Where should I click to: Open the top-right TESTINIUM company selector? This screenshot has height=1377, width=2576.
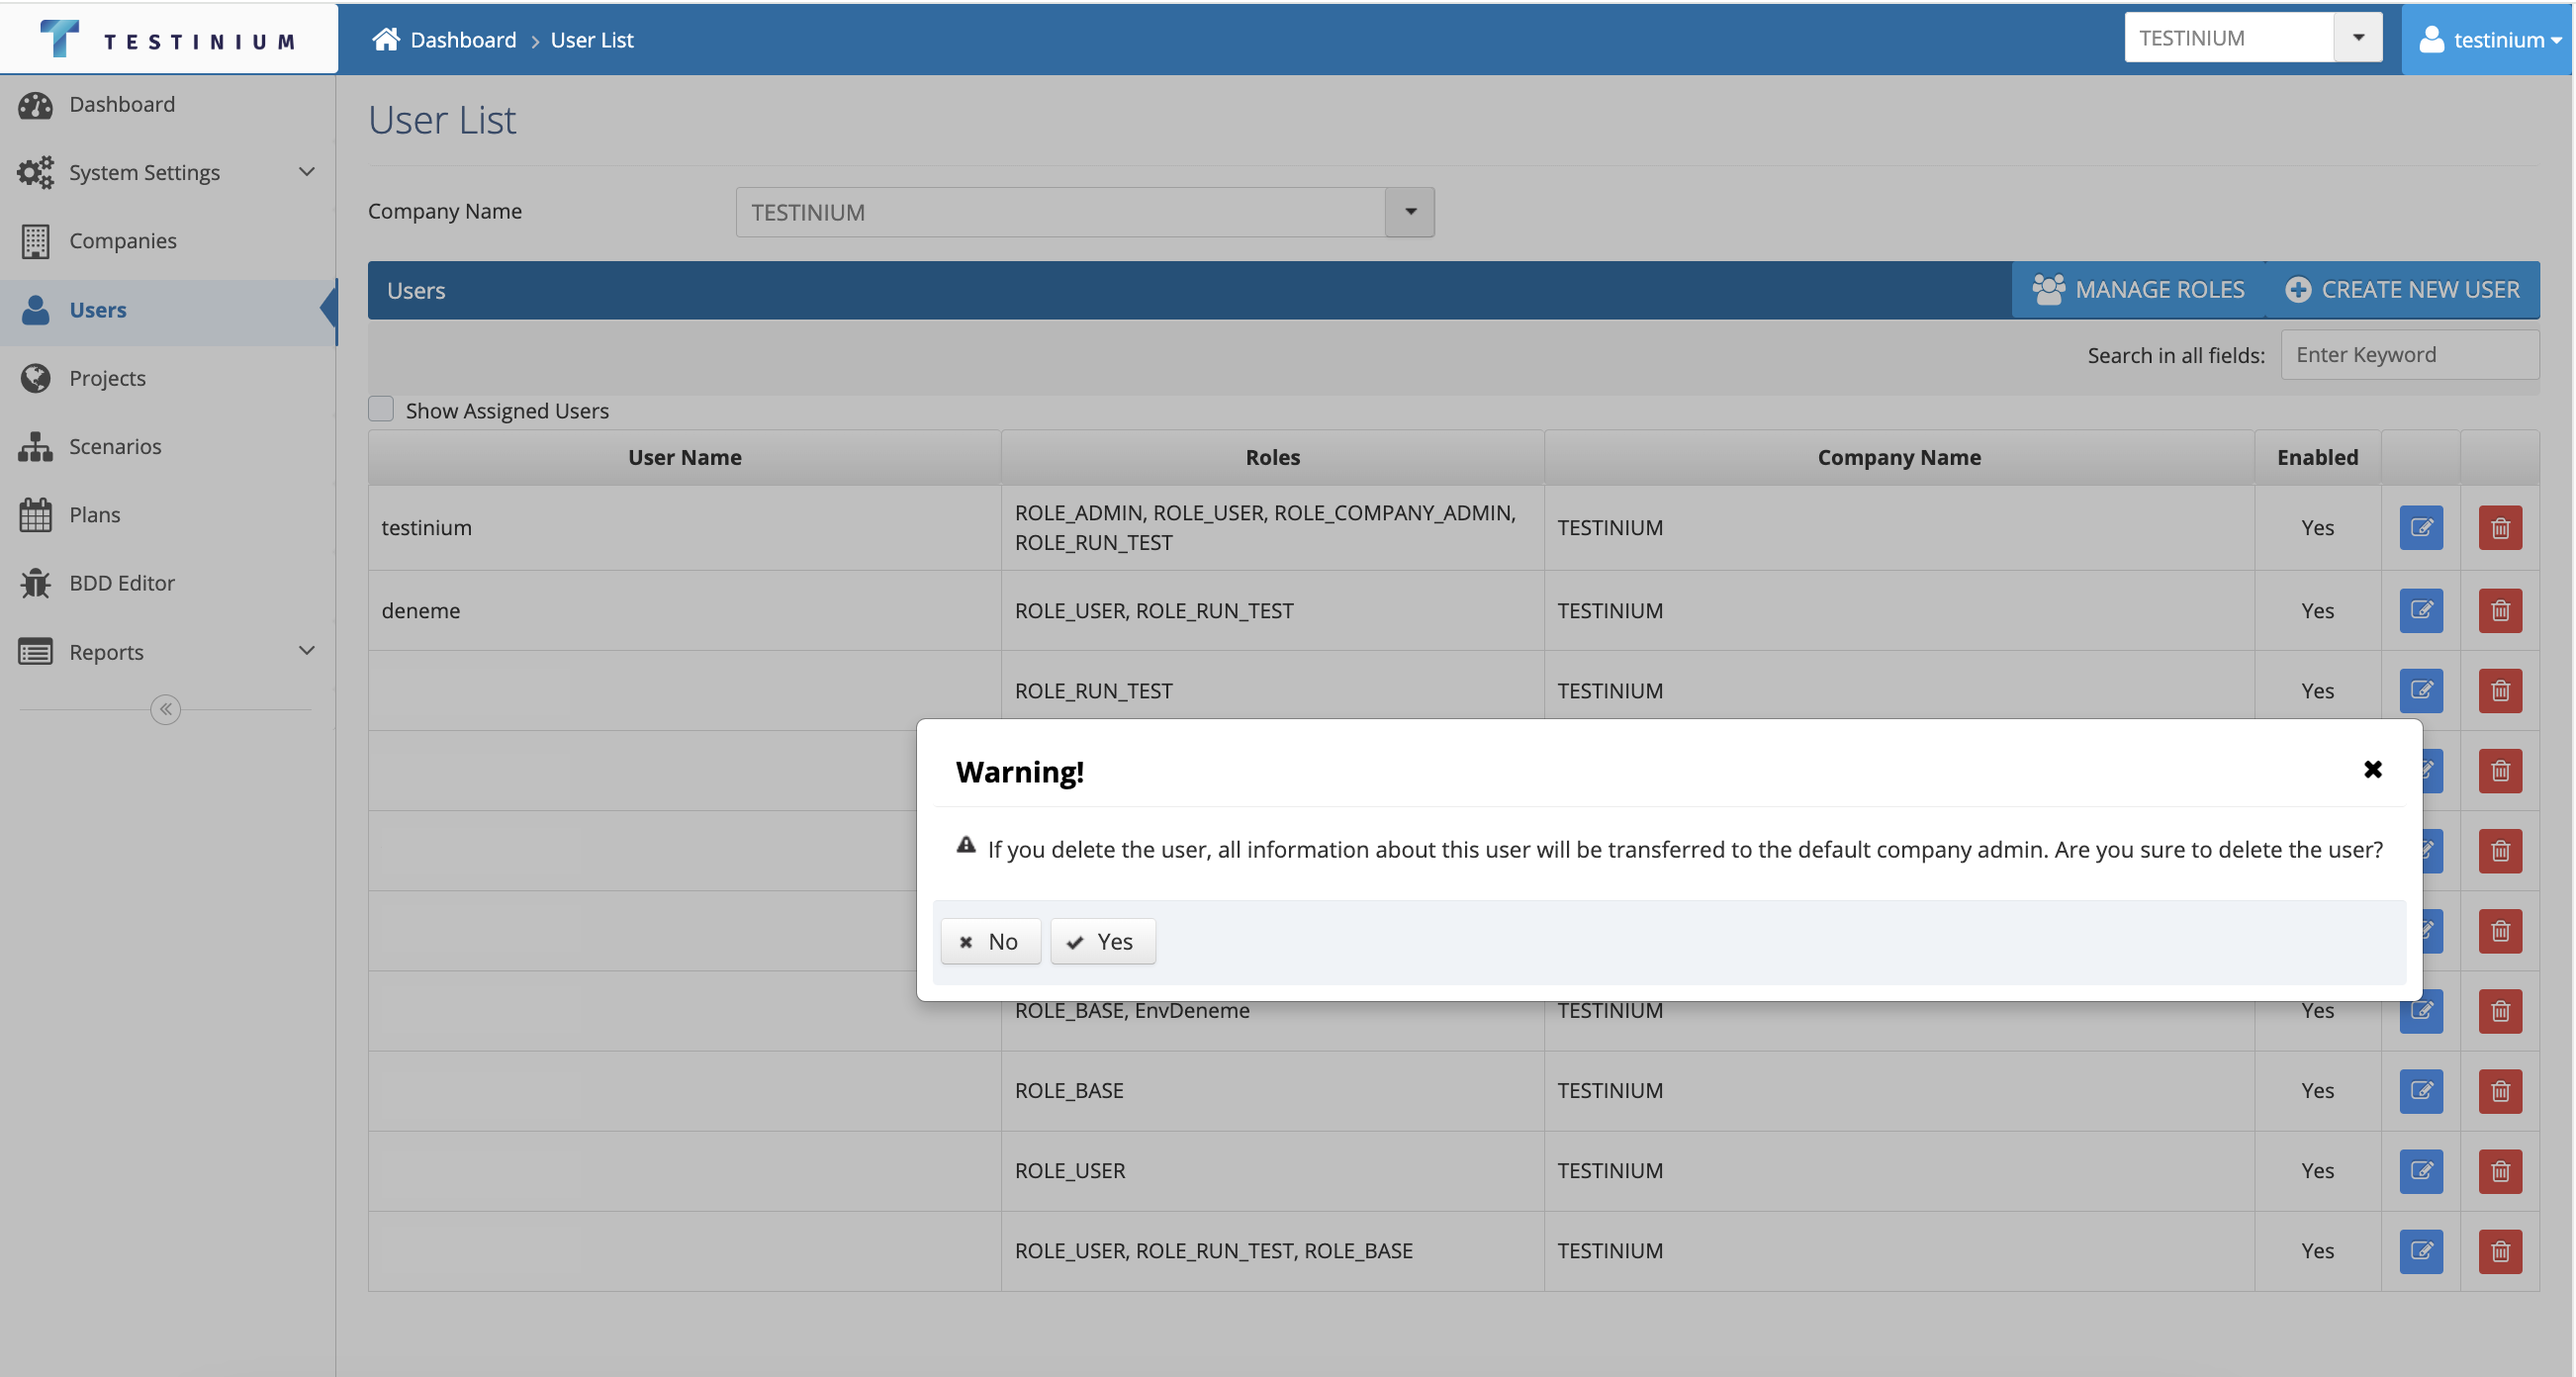click(x=2357, y=38)
